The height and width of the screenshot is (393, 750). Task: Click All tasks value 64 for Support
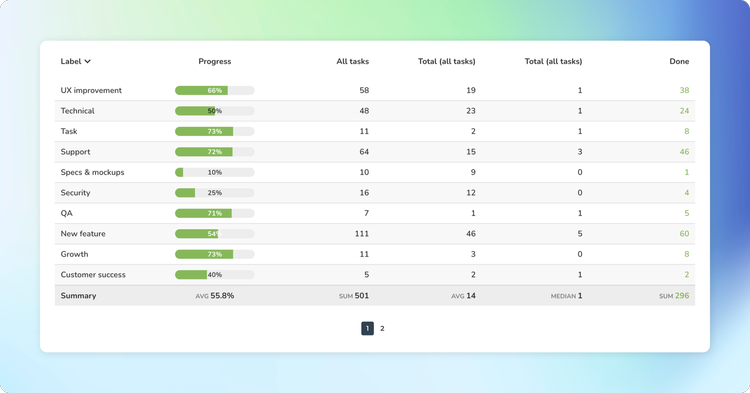(364, 152)
